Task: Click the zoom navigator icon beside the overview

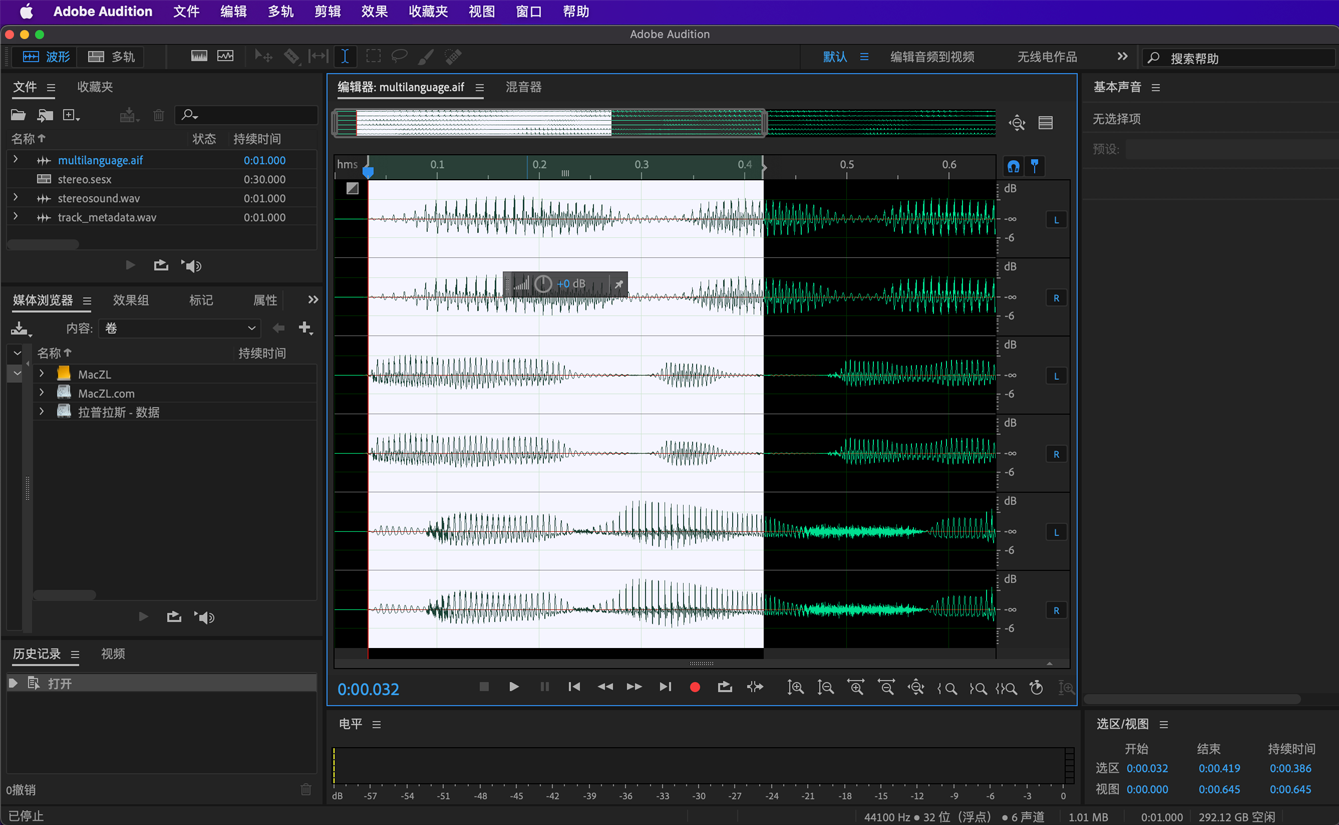Action: coord(1017,123)
